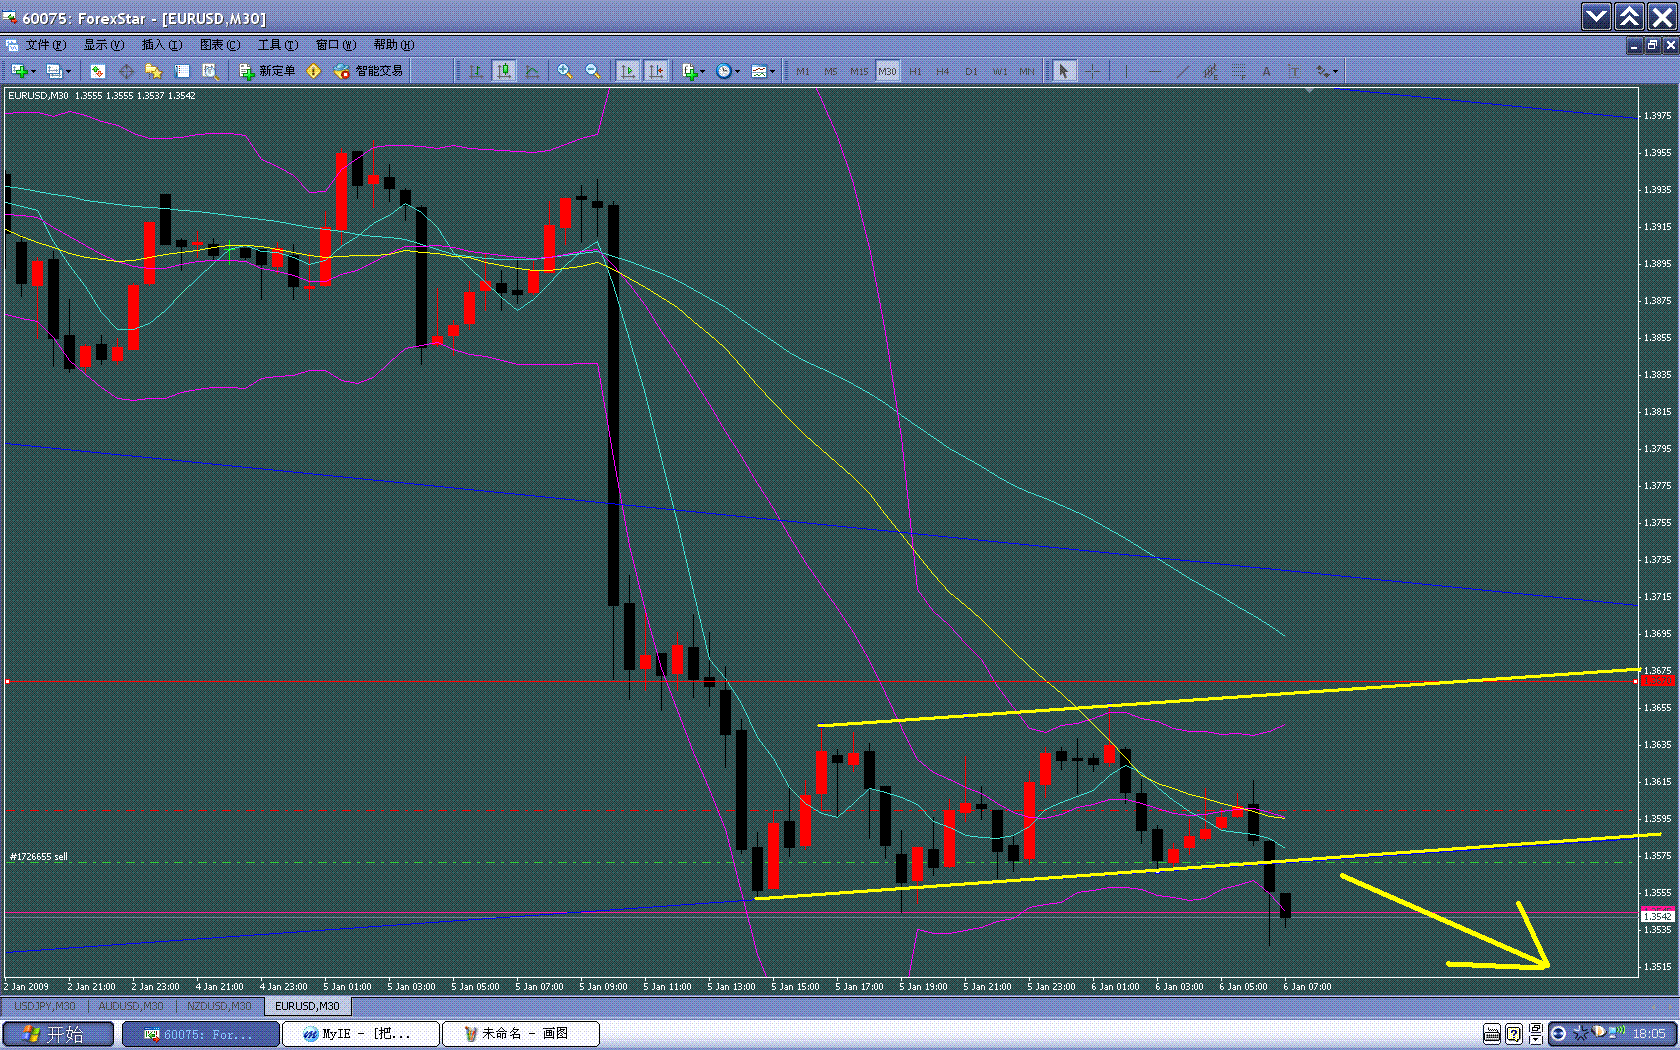The height and width of the screenshot is (1050, 1680).
Task: Open the chart profiles icon
Action: point(54,71)
